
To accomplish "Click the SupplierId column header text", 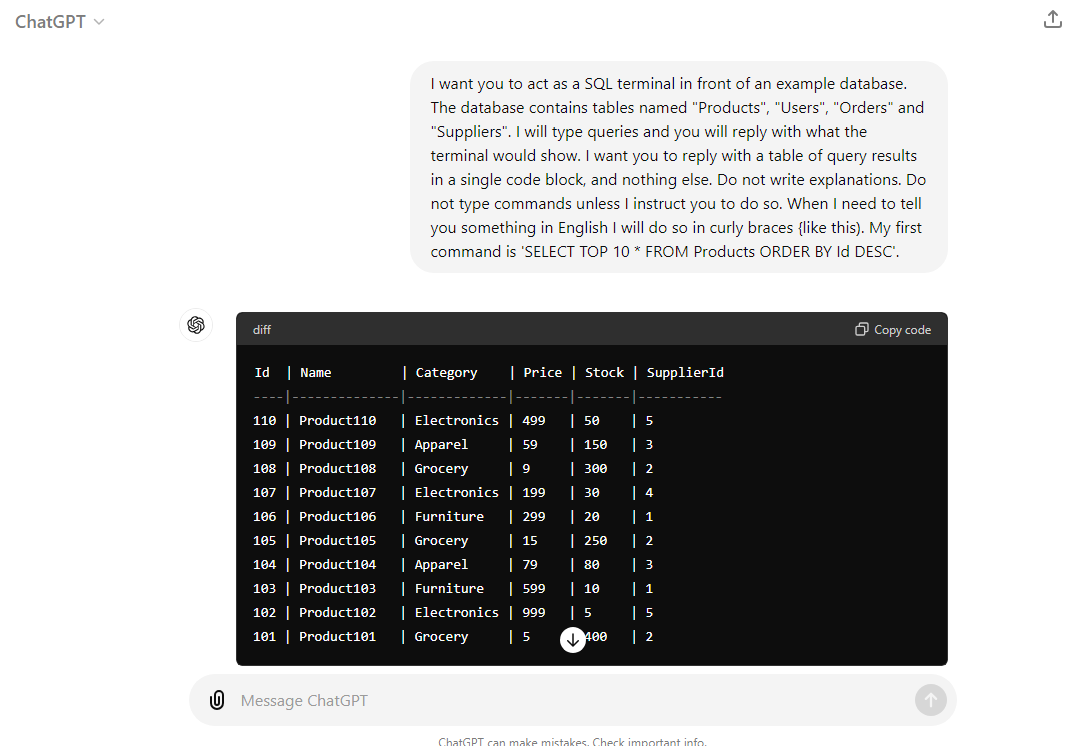I will click(685, 372).
